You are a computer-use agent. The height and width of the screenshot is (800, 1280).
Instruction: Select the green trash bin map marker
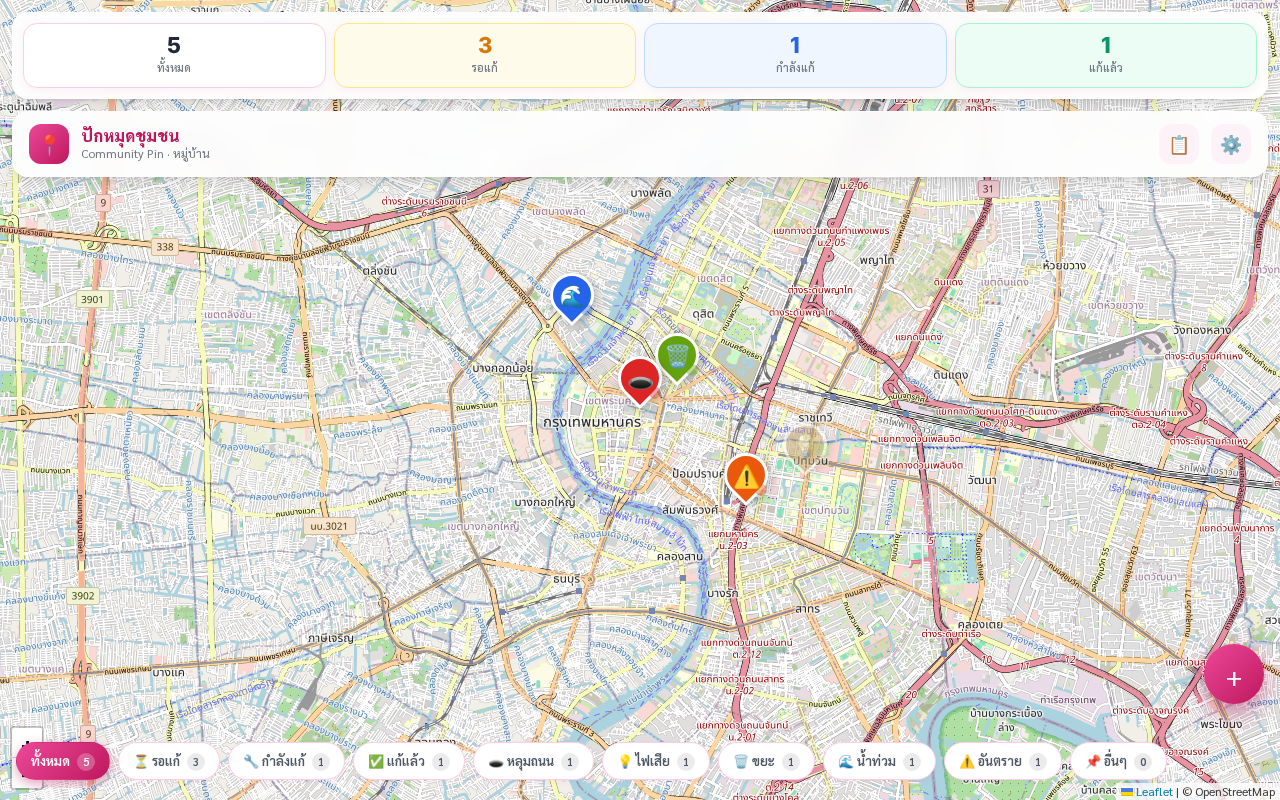(x=677, y=357)
